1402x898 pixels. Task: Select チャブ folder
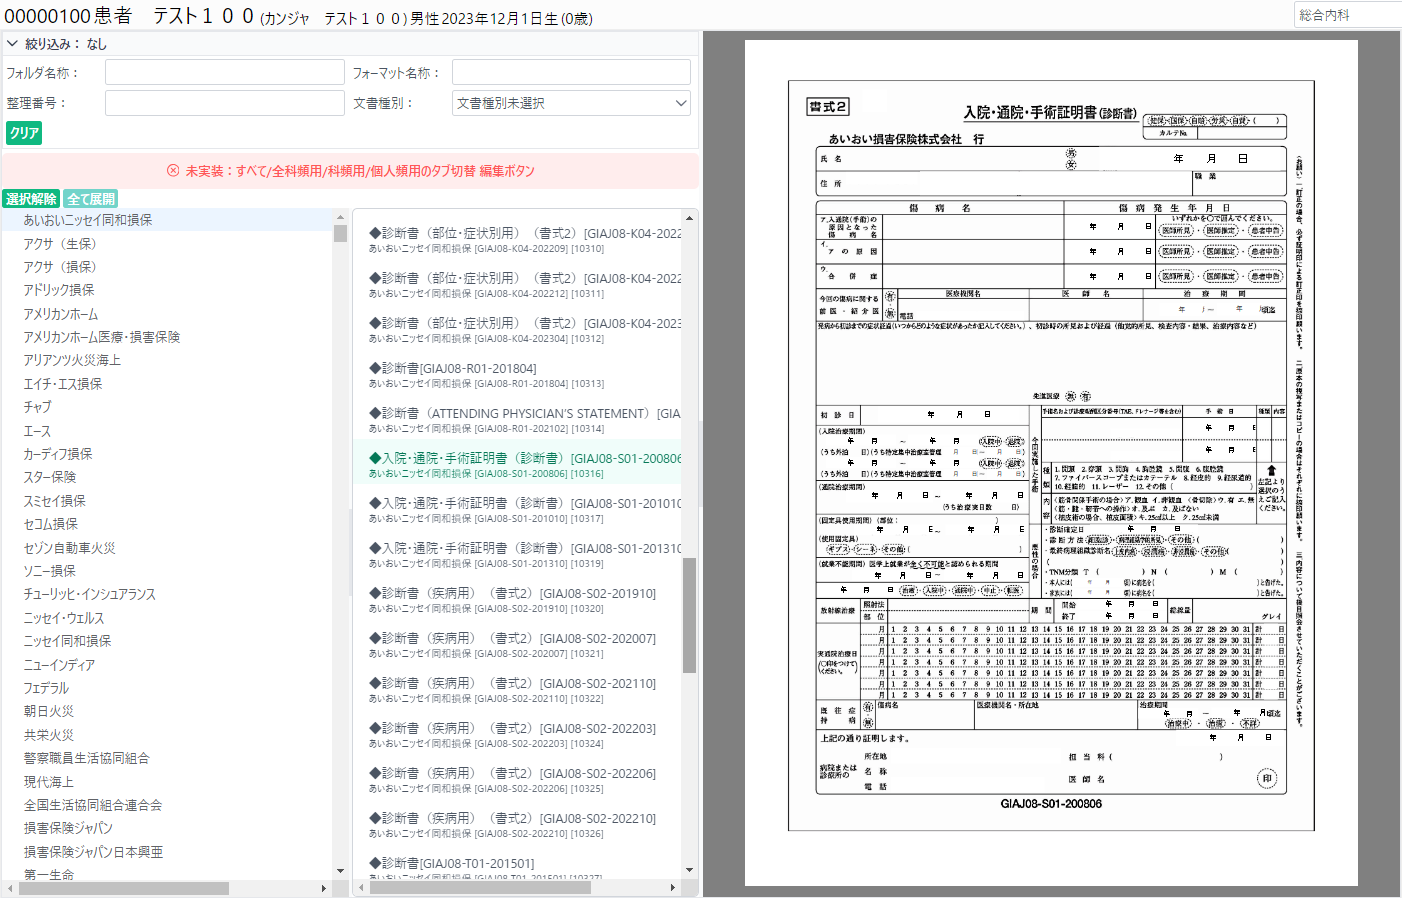click(x=168, y=407)
